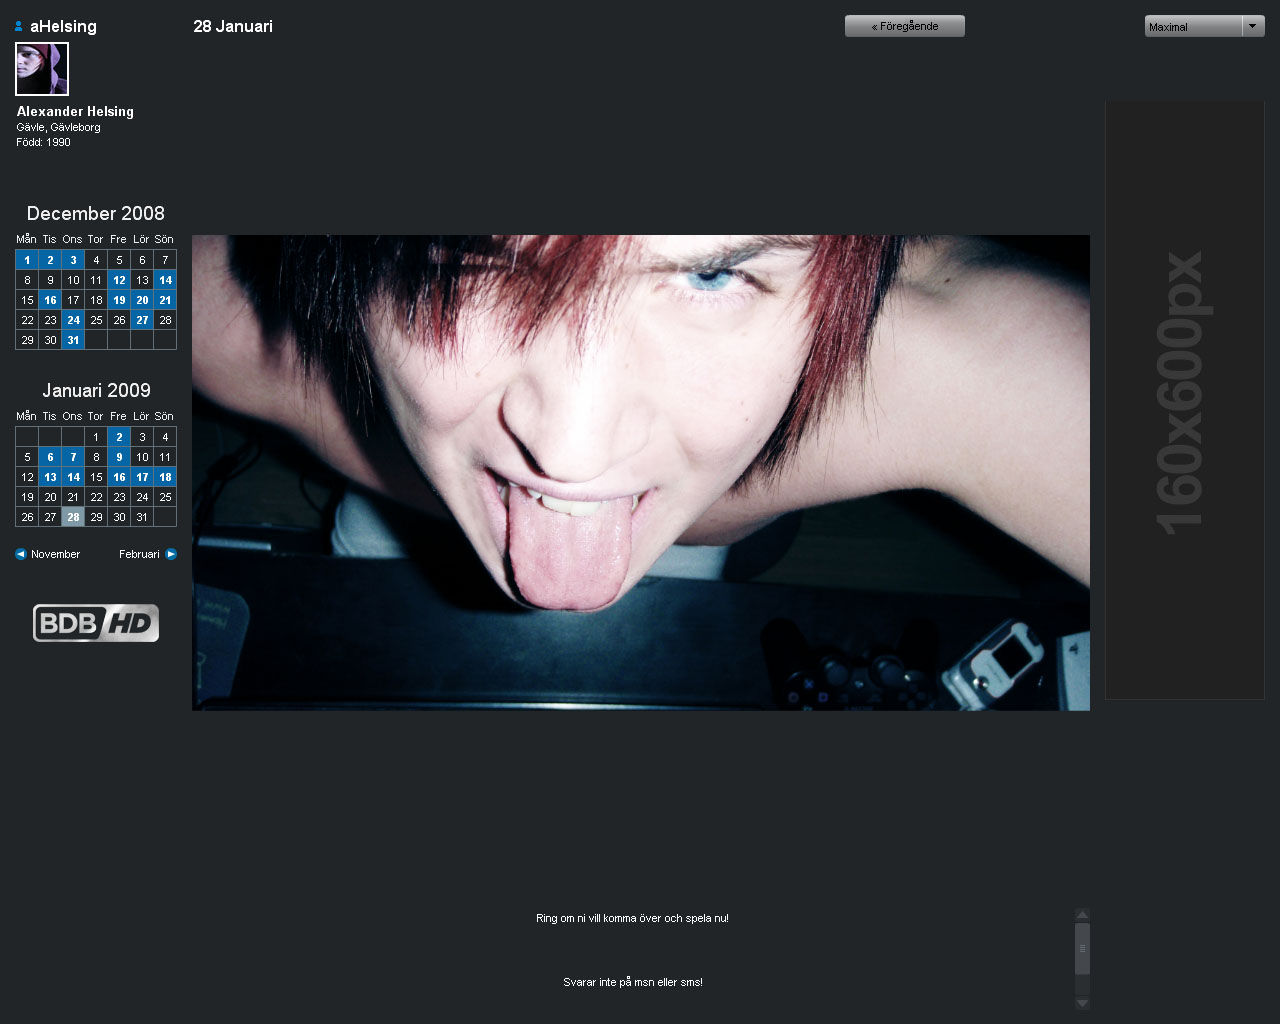Select December 31 in the calendar
Screen dimensions: 1280x1024
coord(73,340)
